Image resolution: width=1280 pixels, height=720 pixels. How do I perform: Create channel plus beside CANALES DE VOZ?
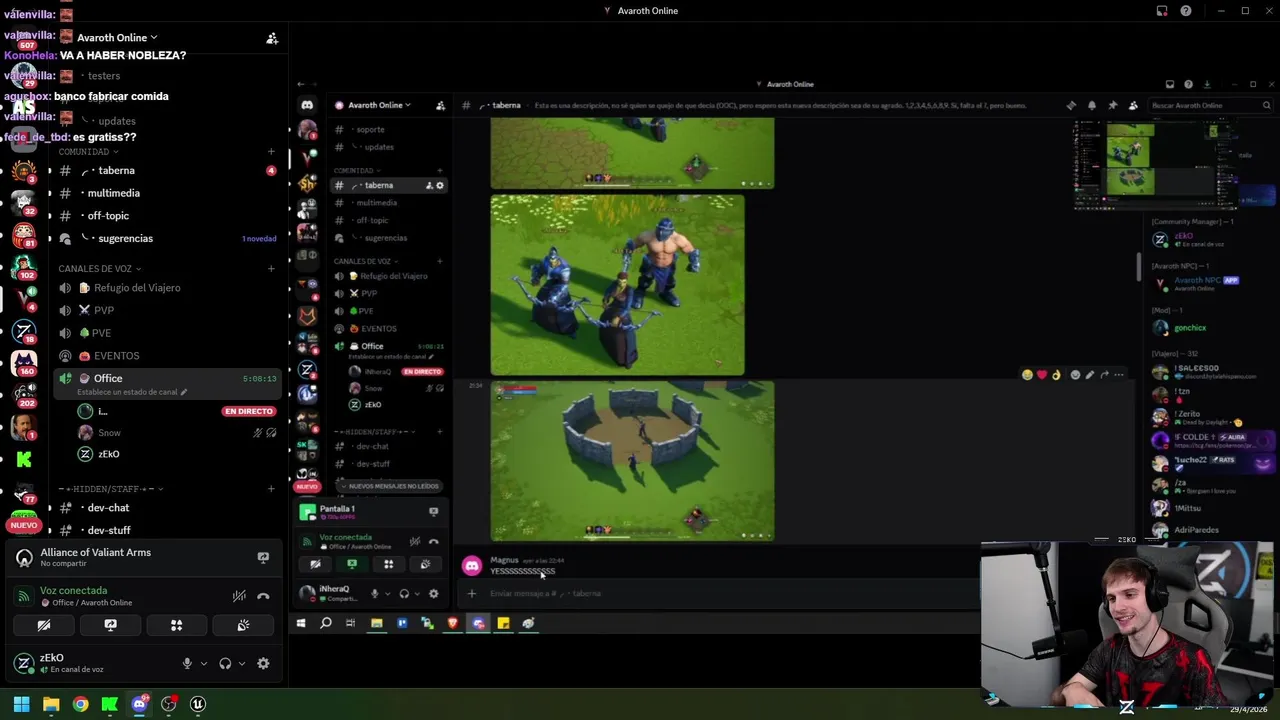pos(271,269)
